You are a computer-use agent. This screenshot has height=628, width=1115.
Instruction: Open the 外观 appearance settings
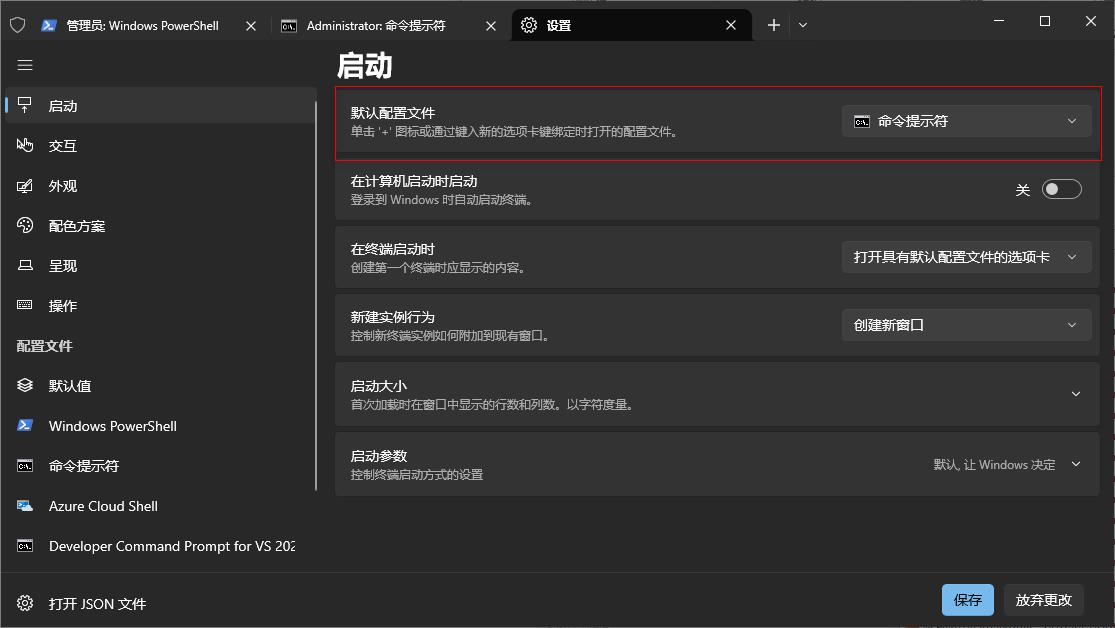tap(62, 185)
